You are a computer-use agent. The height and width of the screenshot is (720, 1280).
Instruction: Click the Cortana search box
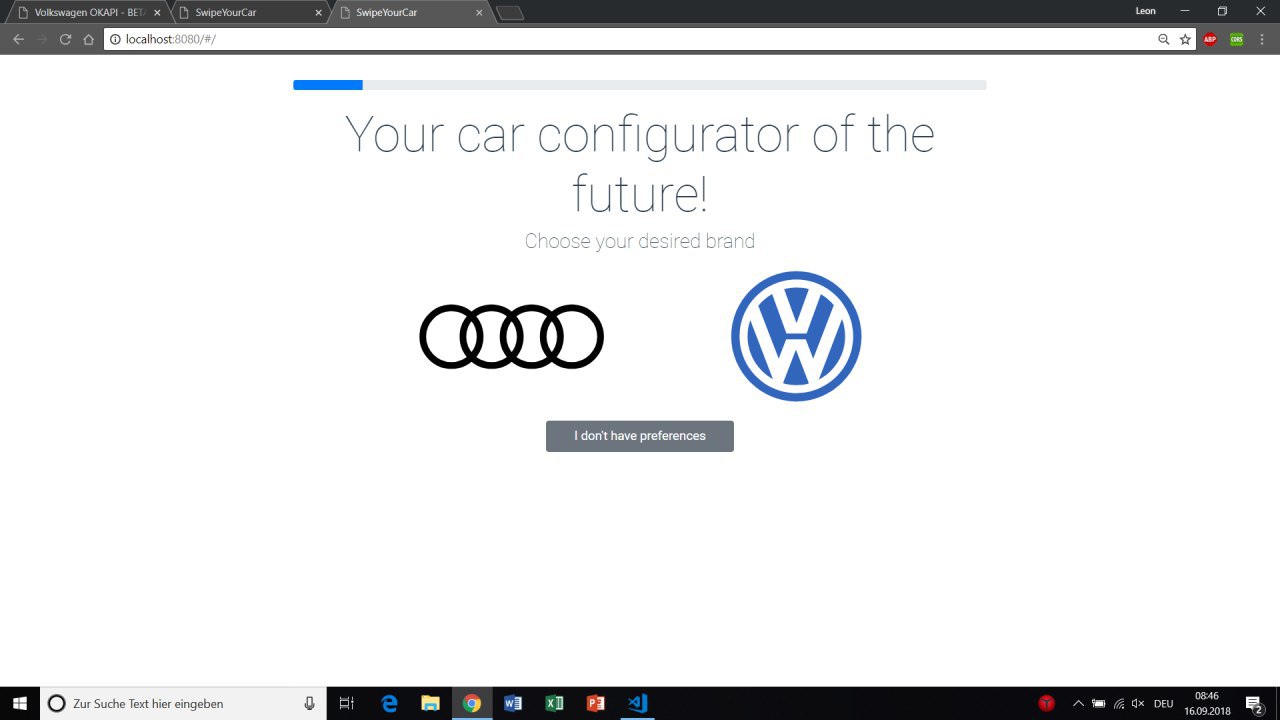pyautogui.click(x=183, y=703)
